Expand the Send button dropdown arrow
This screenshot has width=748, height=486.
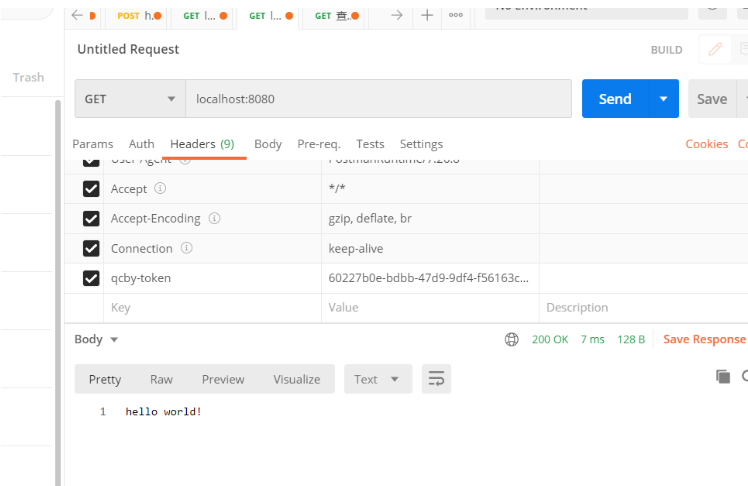[x=664, y=99]
